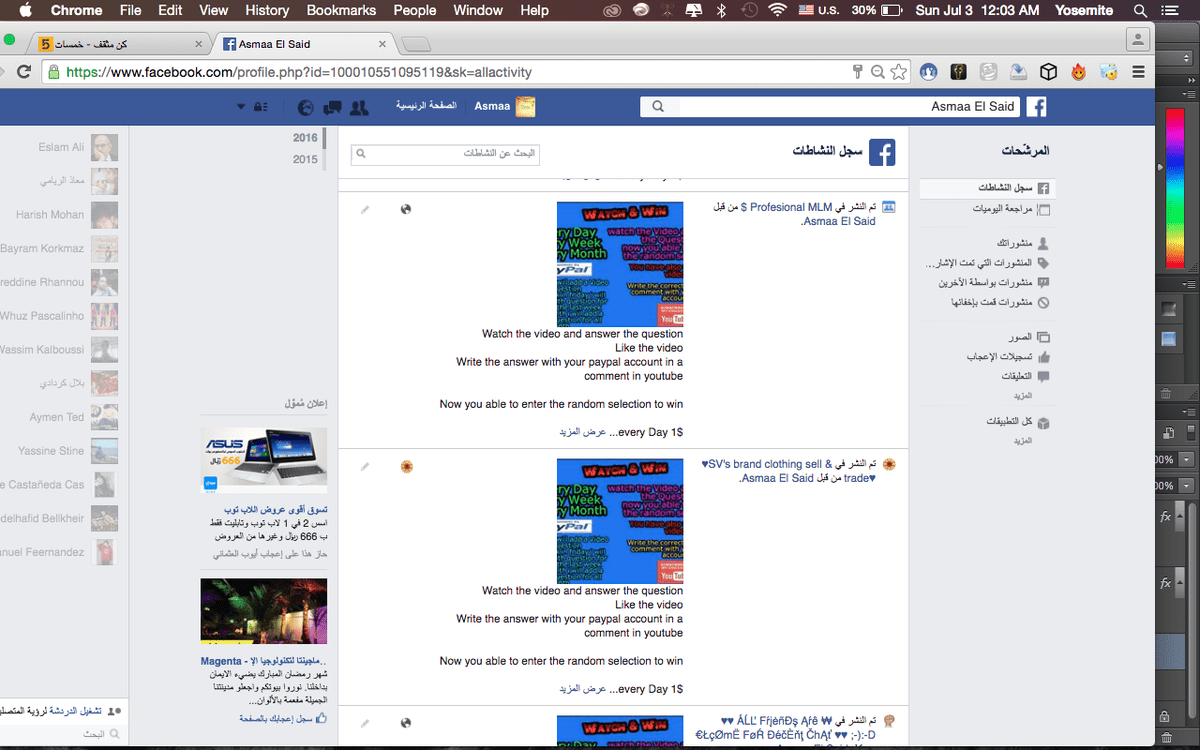Open the notifications globe icon in the navbar

click(x=305, y=107)
